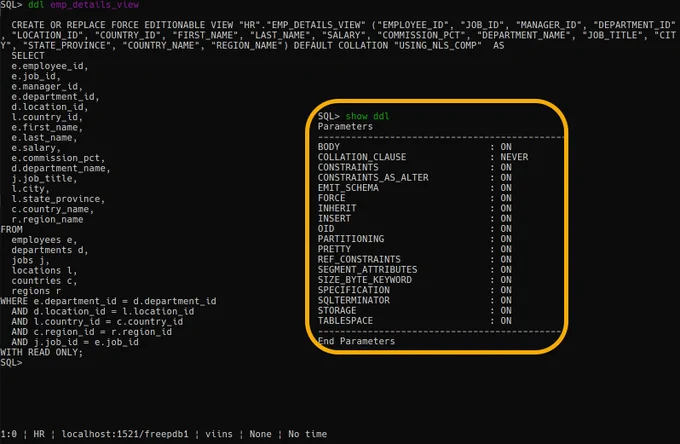Click the INSERT parameter
The height and width of the screenshot is (444, 680).
(334, 219)
